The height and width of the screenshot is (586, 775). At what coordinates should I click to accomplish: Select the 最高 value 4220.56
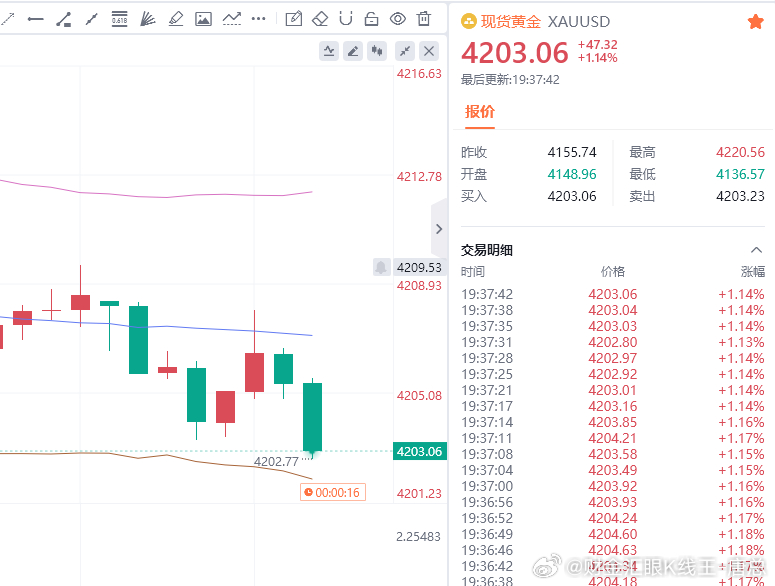click(740, 152)
